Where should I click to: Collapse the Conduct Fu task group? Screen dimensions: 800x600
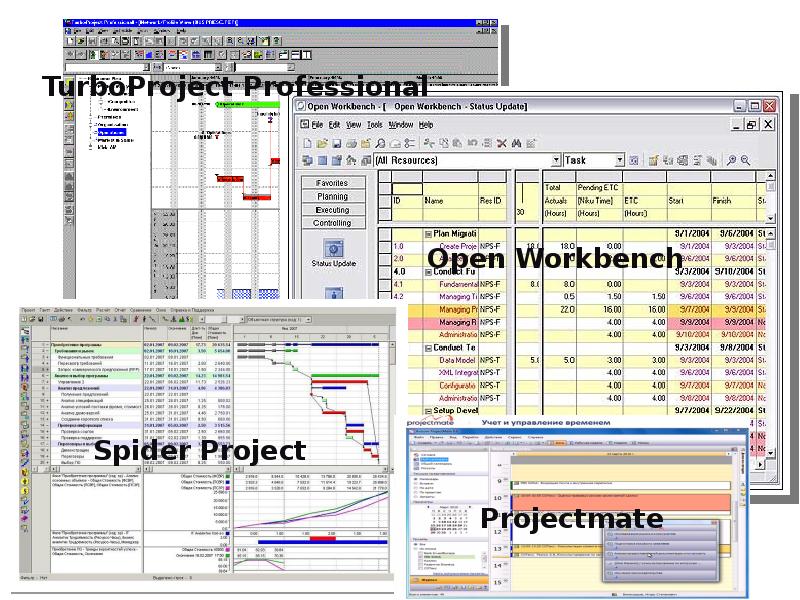click(x=429, y=272)
